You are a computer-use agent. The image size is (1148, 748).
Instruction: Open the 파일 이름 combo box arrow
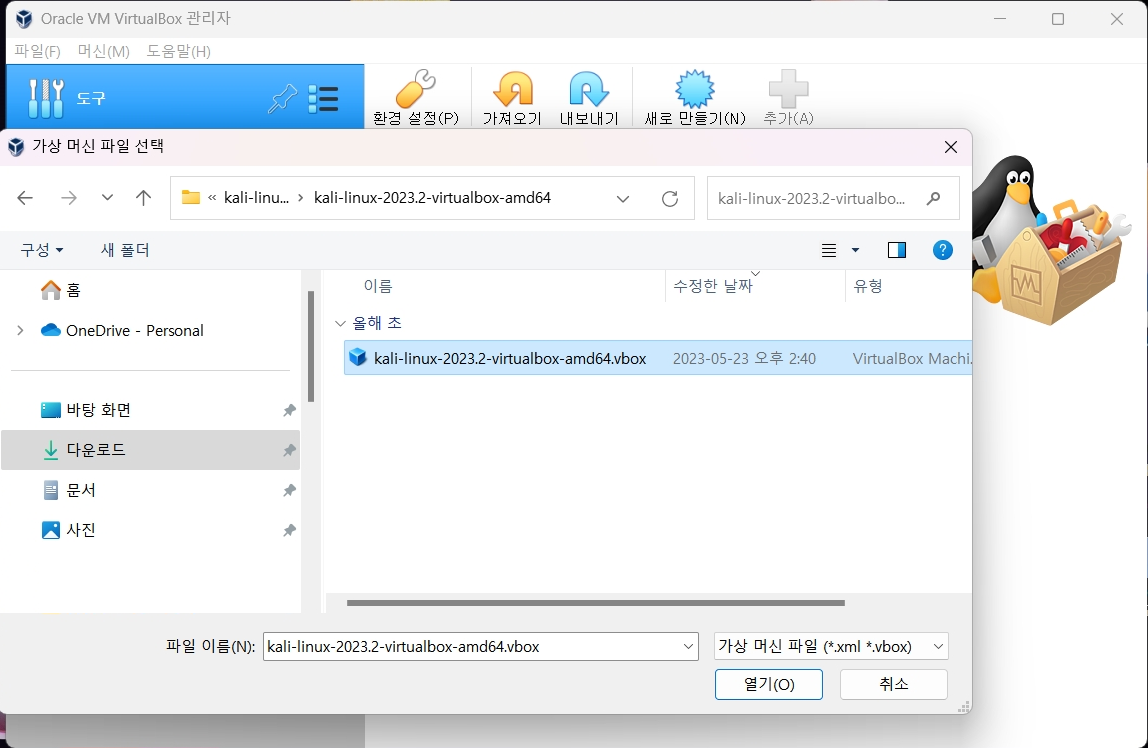[x=689, y=646]
